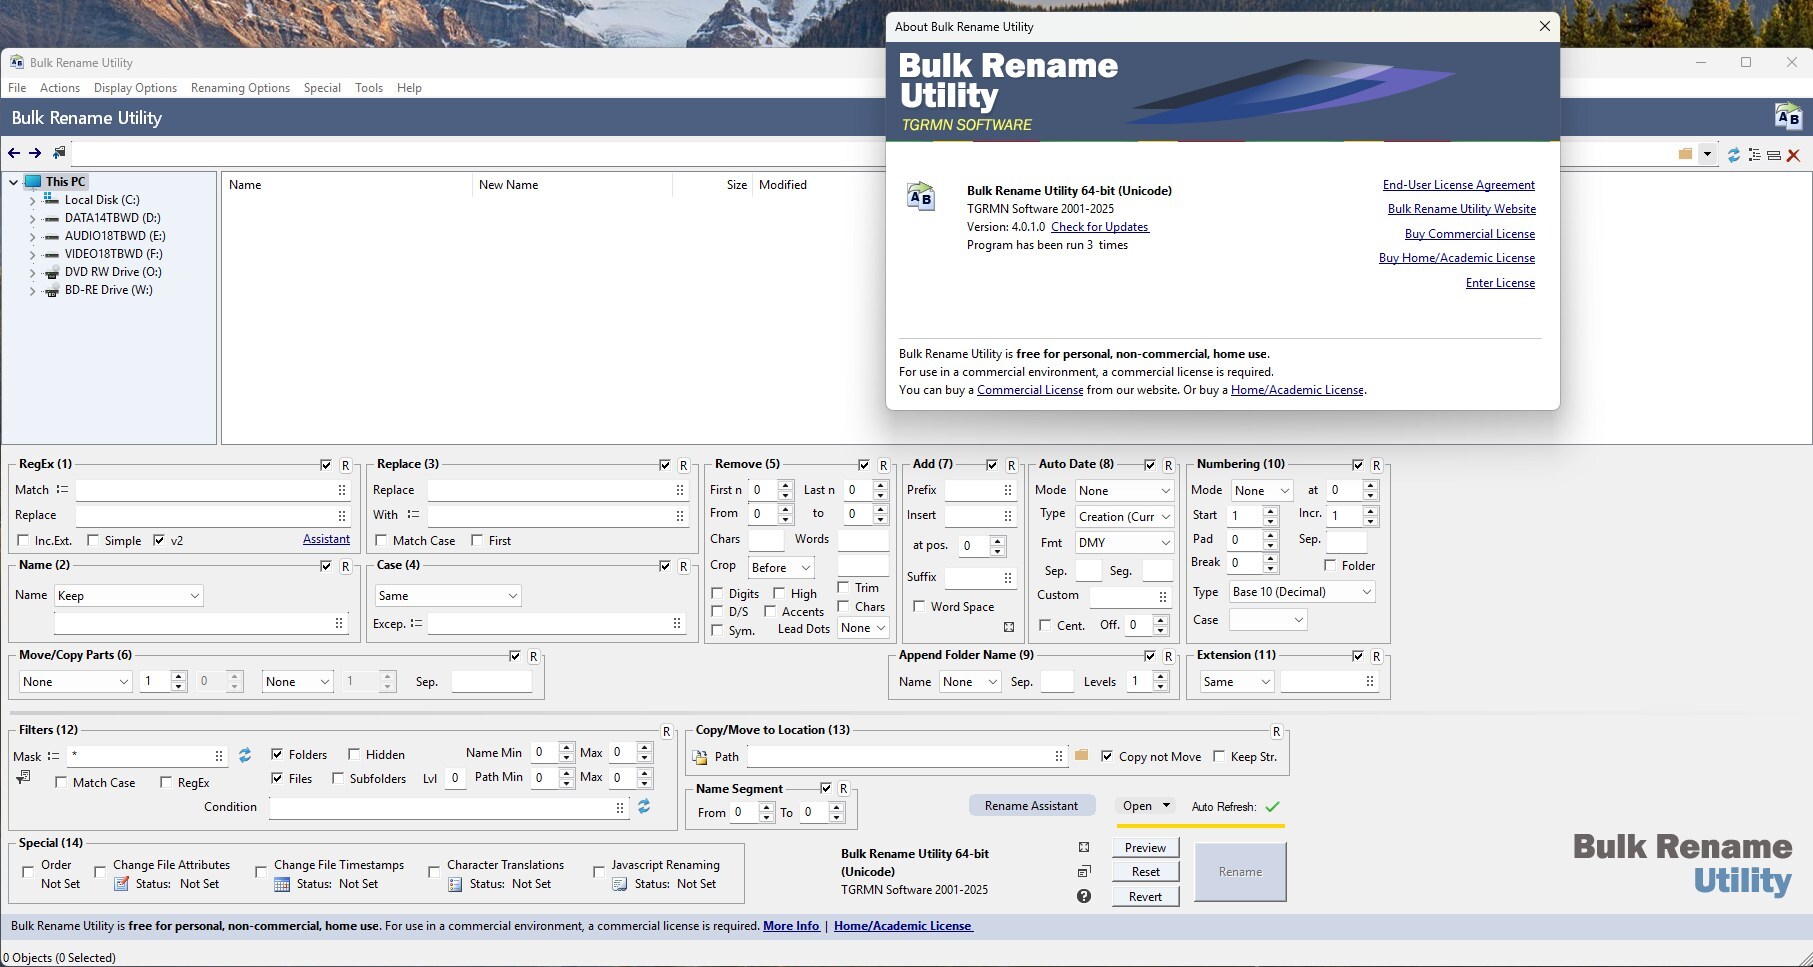Expand the Local Disk (C:) tree node

point(32,200)
